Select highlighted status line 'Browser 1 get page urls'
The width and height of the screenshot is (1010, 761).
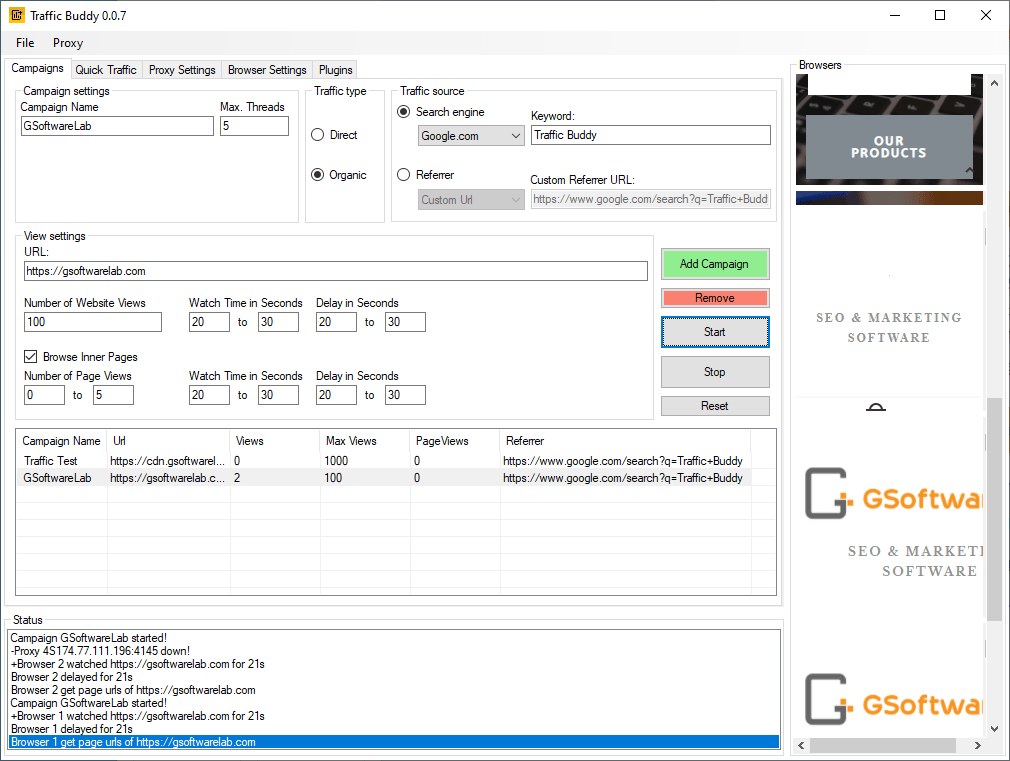click(x=394, y=742)
